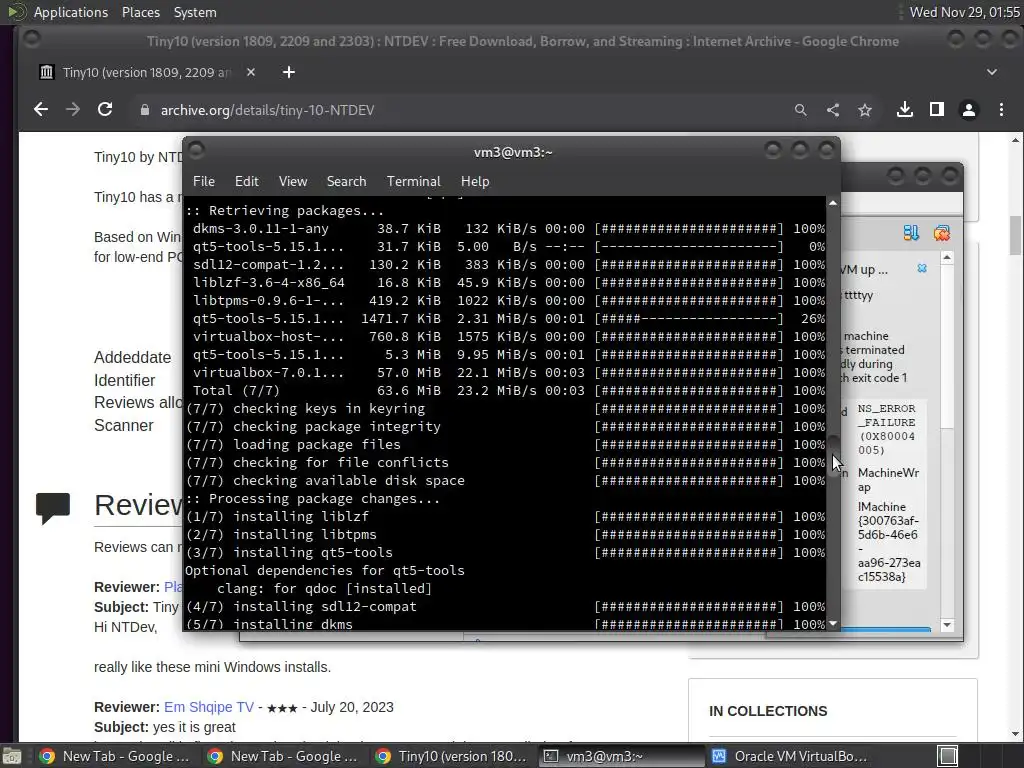Open Chrome downloads

(x=904, y=110)
